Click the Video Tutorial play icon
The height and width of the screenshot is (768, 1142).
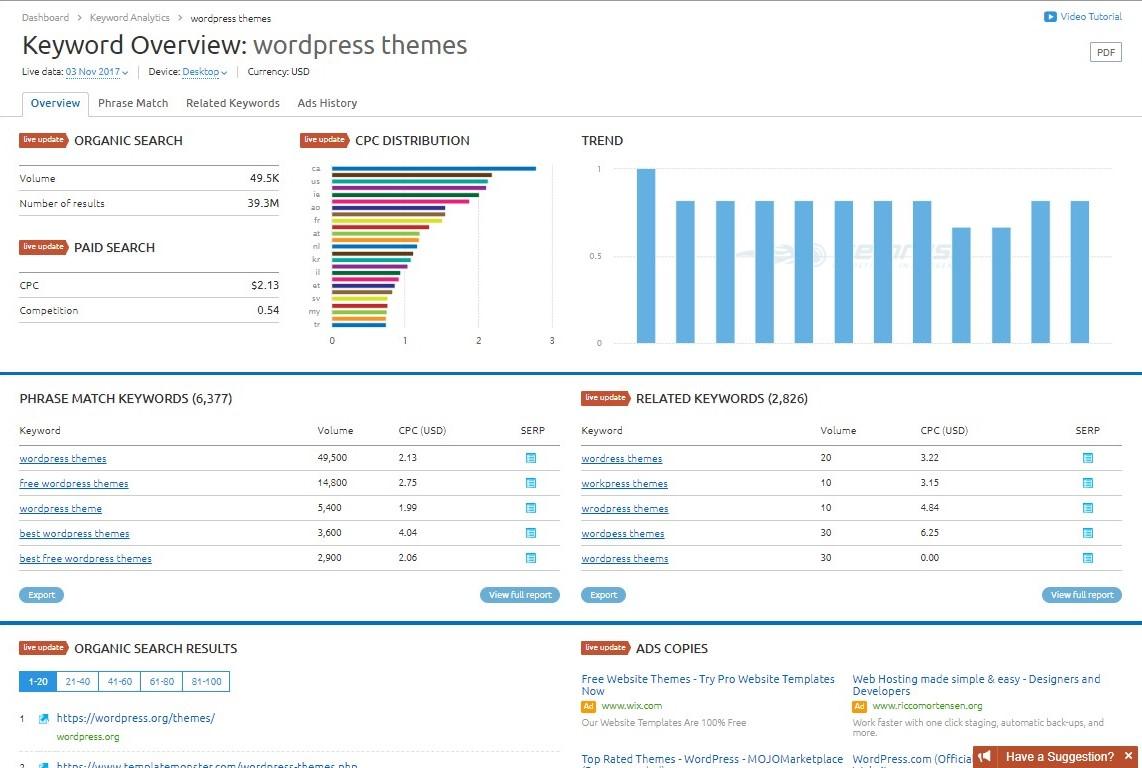(1051, 16)
